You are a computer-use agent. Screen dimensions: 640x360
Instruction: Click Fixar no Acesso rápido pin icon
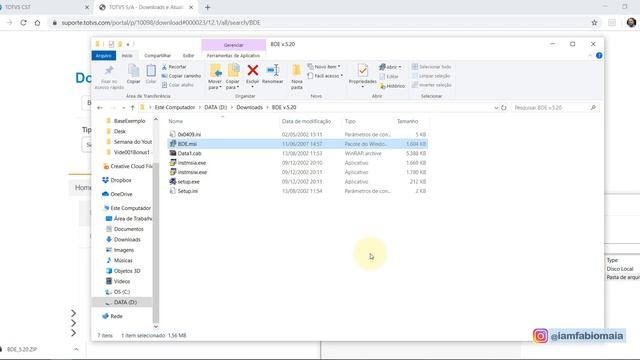click(x=109, y=71)
